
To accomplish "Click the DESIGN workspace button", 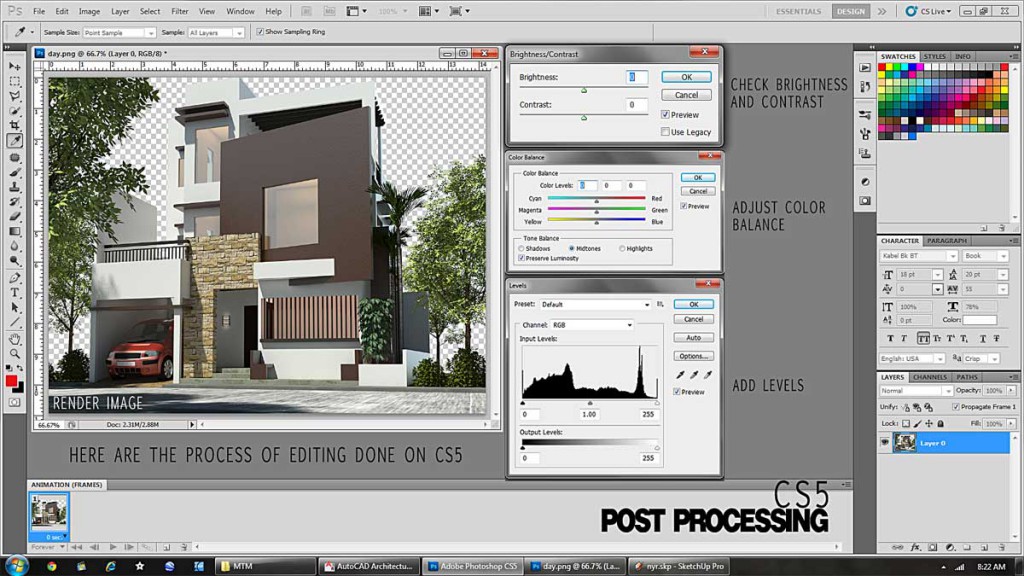I will (x=851, y=11).
